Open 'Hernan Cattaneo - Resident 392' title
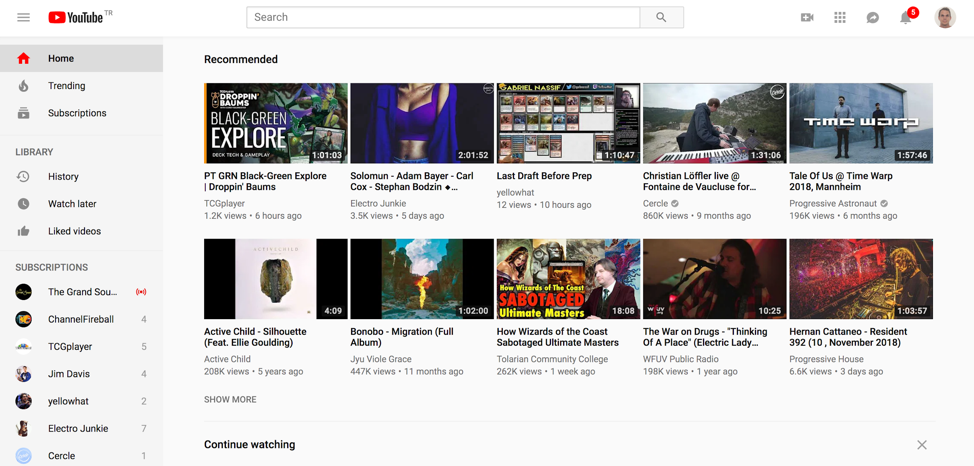The image size is (974, 466). tap(849, 337)
